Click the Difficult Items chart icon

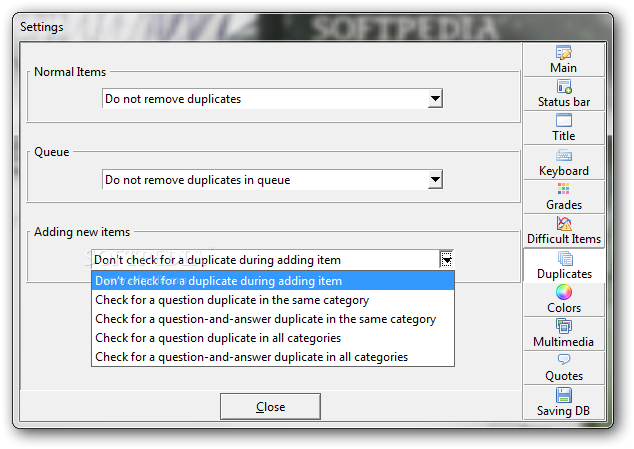coord(564,223)
